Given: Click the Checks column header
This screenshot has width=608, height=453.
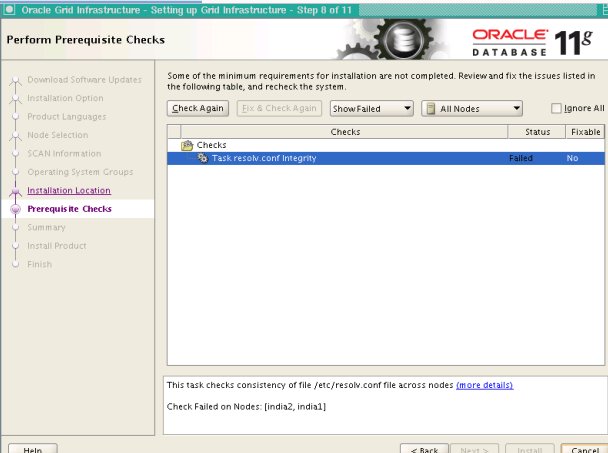Looking at the screenshot, I should (345, 132).
